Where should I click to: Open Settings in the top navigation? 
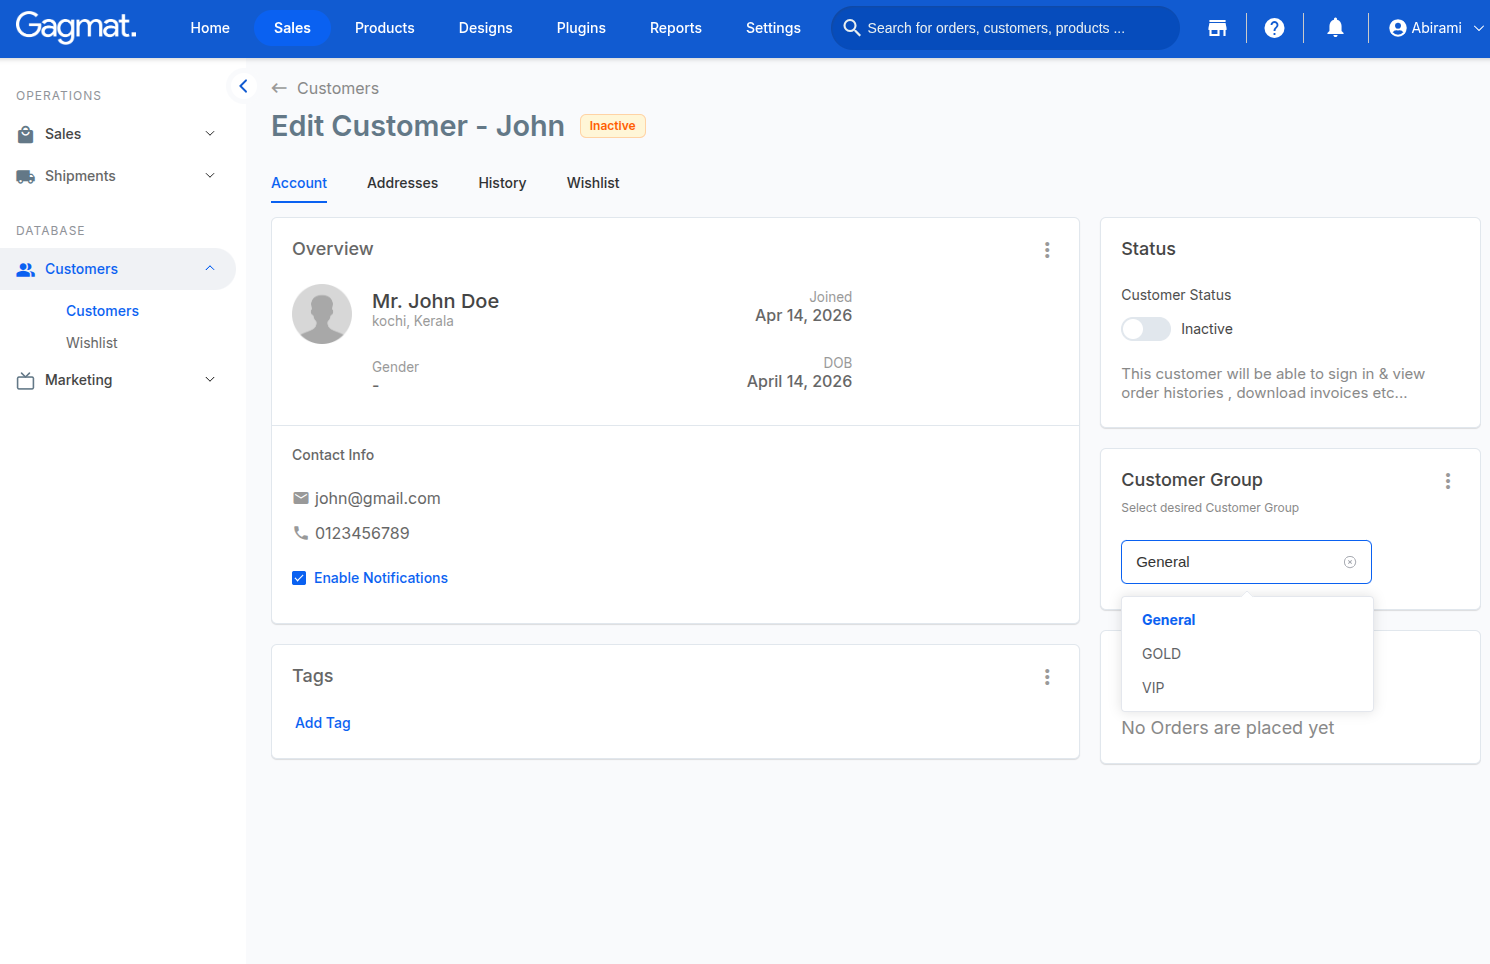tap(773, 28)
